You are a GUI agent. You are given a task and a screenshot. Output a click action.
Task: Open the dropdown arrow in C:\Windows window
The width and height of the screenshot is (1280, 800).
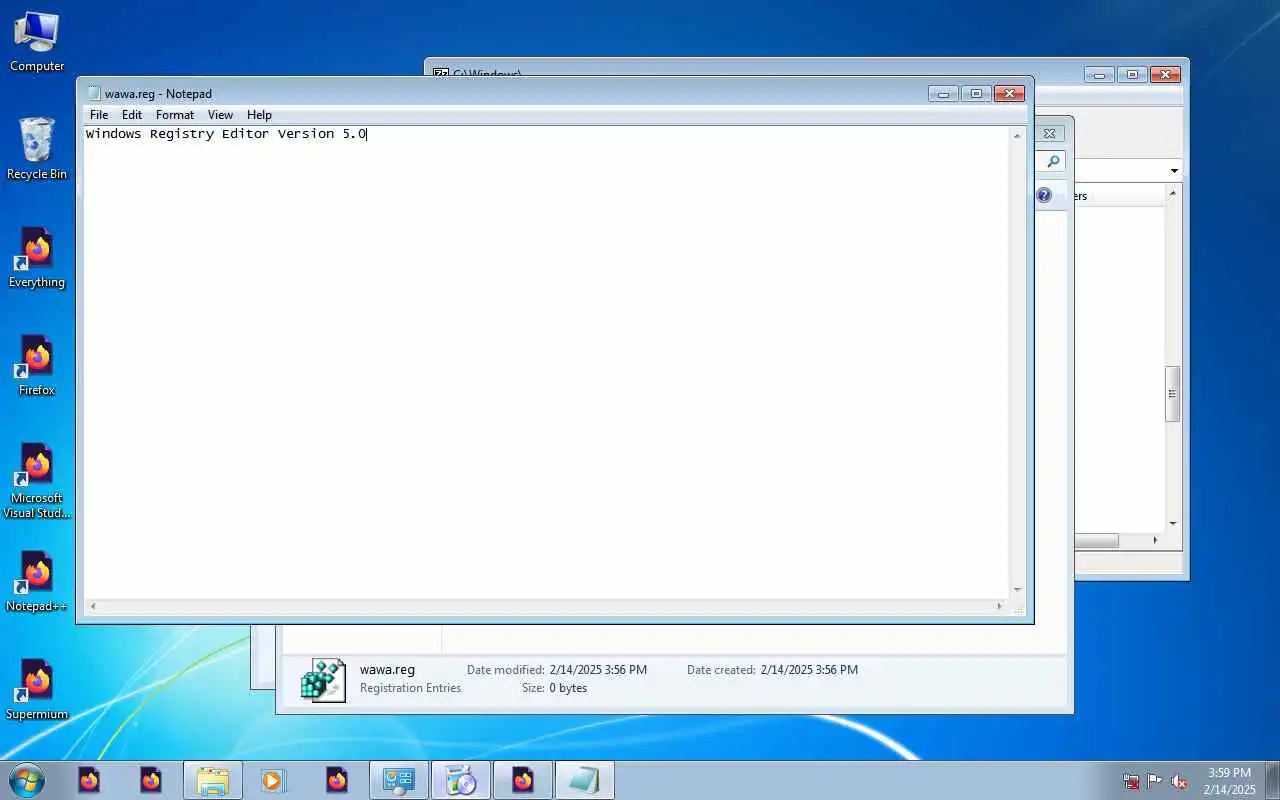1174,171
